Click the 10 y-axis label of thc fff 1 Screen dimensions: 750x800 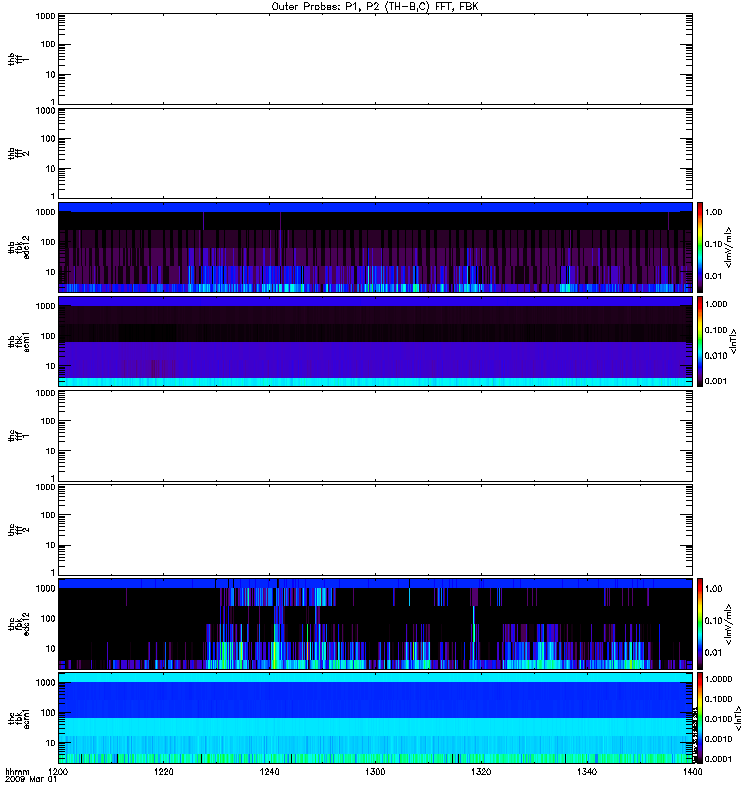pyautogui.click(x=51, y=451)
